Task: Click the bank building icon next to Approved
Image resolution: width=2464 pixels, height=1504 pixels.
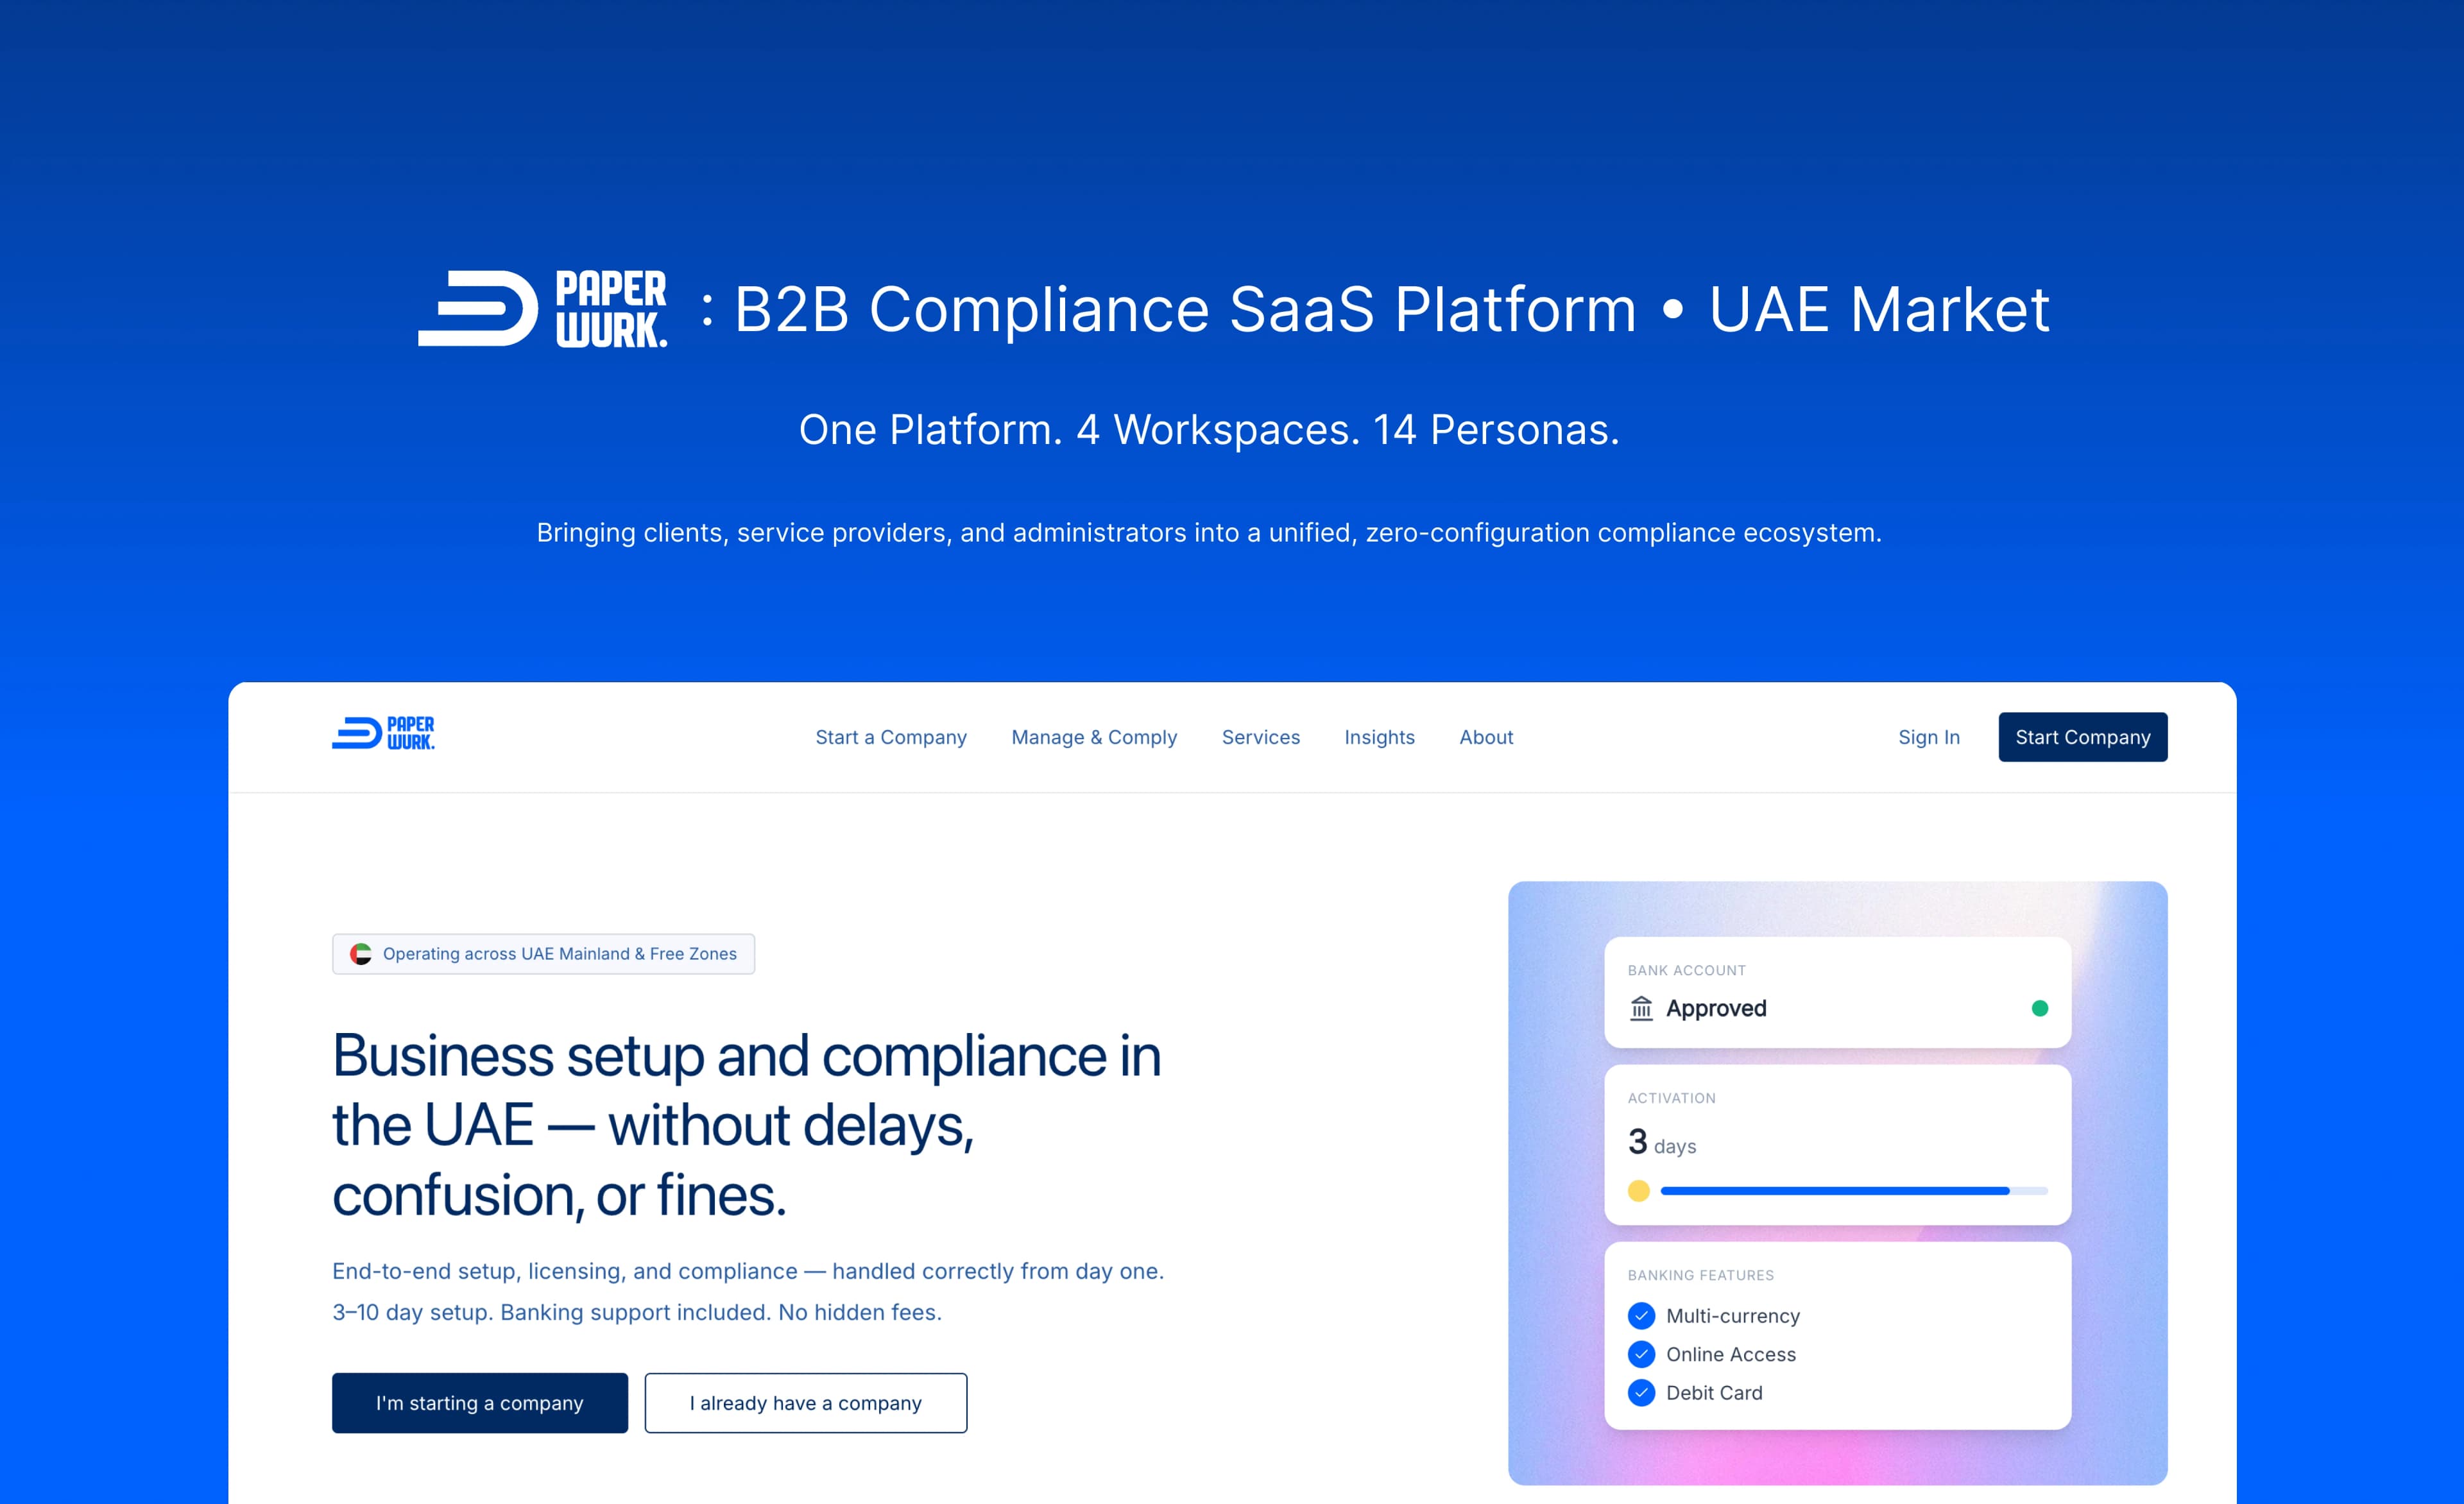Action: (1641, 1008)
